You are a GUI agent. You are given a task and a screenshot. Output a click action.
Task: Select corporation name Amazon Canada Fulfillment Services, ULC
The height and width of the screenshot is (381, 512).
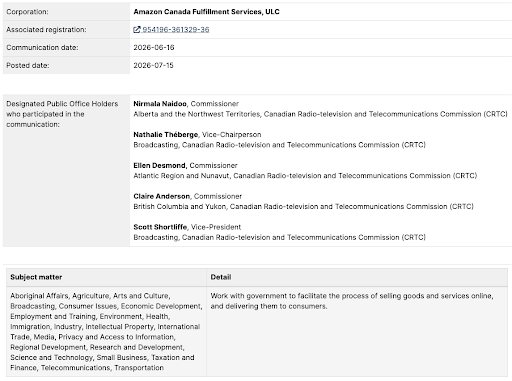[x=206, y=12]
